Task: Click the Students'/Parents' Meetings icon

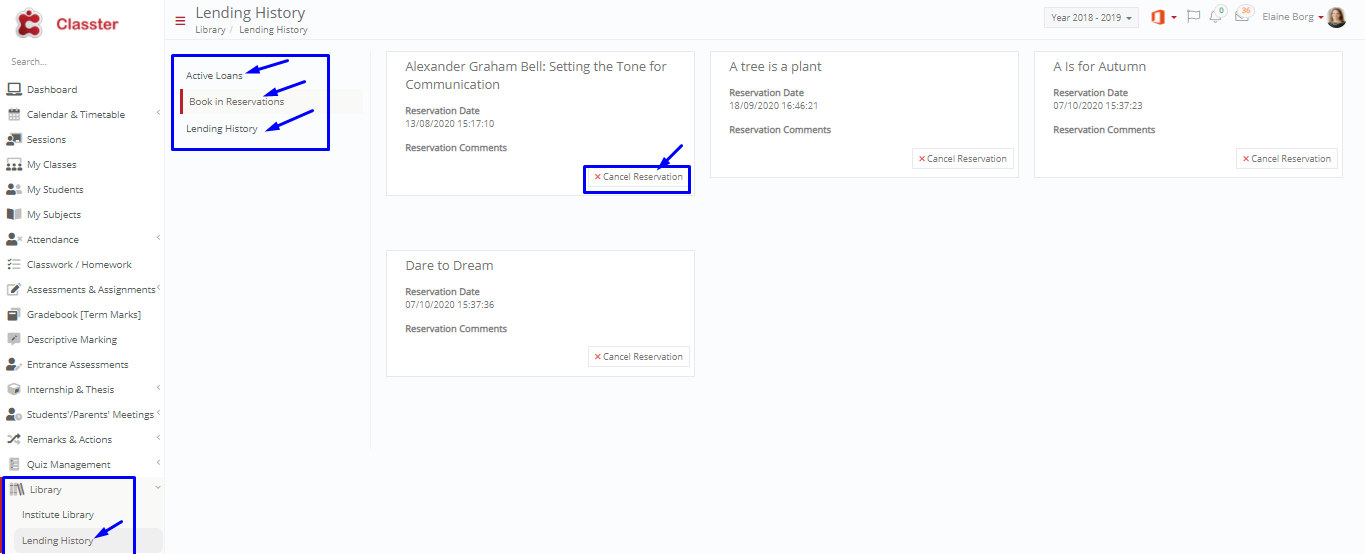Action: pos(14,415)
